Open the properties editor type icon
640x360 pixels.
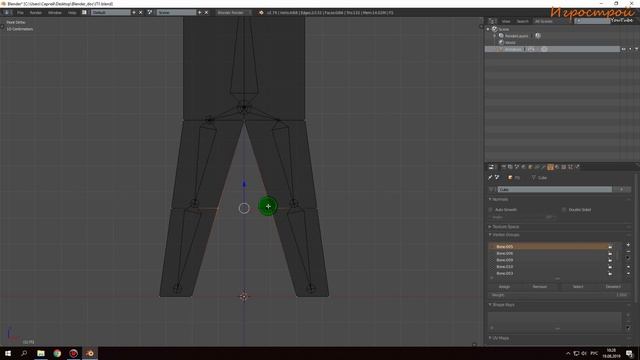tap(492, 167)
